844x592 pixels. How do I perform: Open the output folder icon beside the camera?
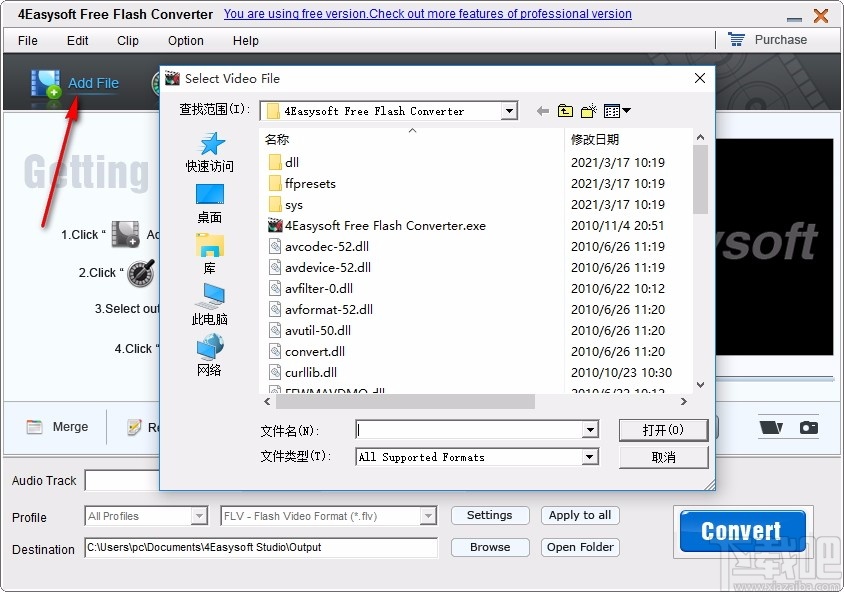click(x=770, y=426)
